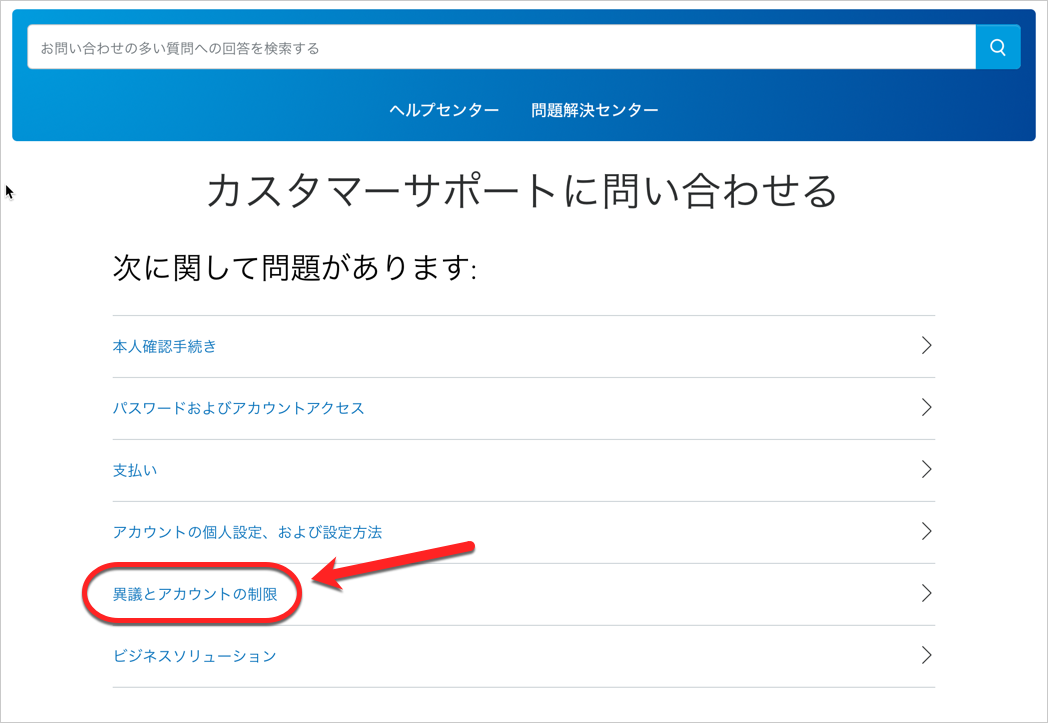Image resolution: width=1048 pixels, height=723 pixels.
Task: Expand the 支払い row chevron
Action: click(x=926, y=469)
